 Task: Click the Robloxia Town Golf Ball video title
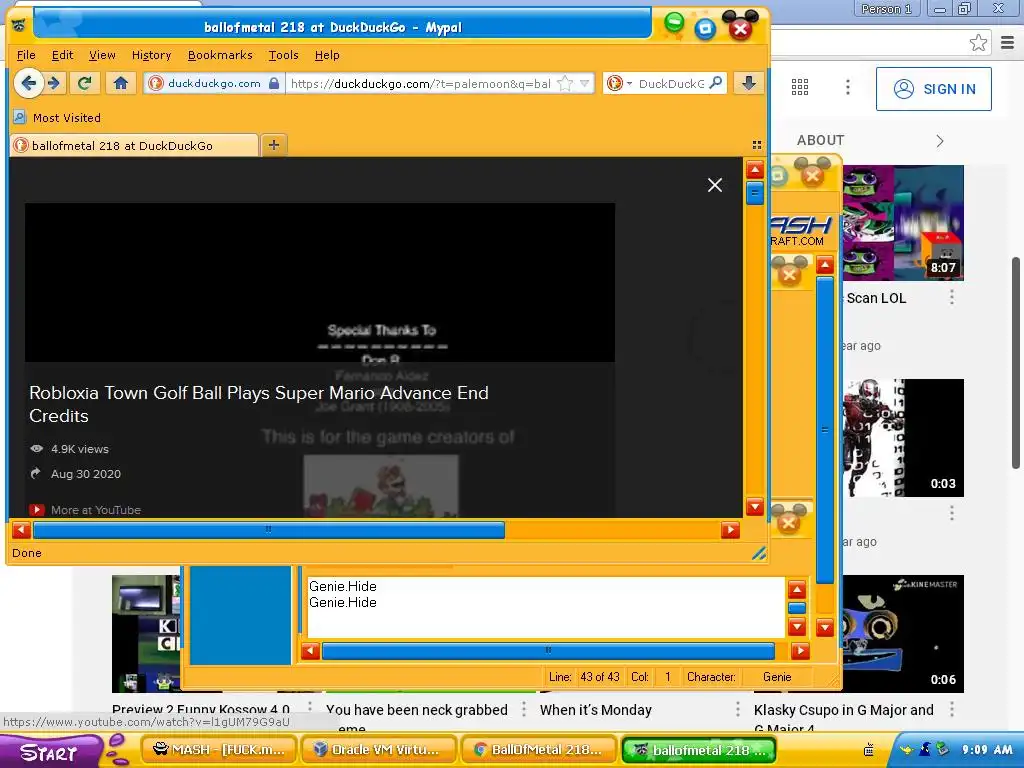[259, 404]
